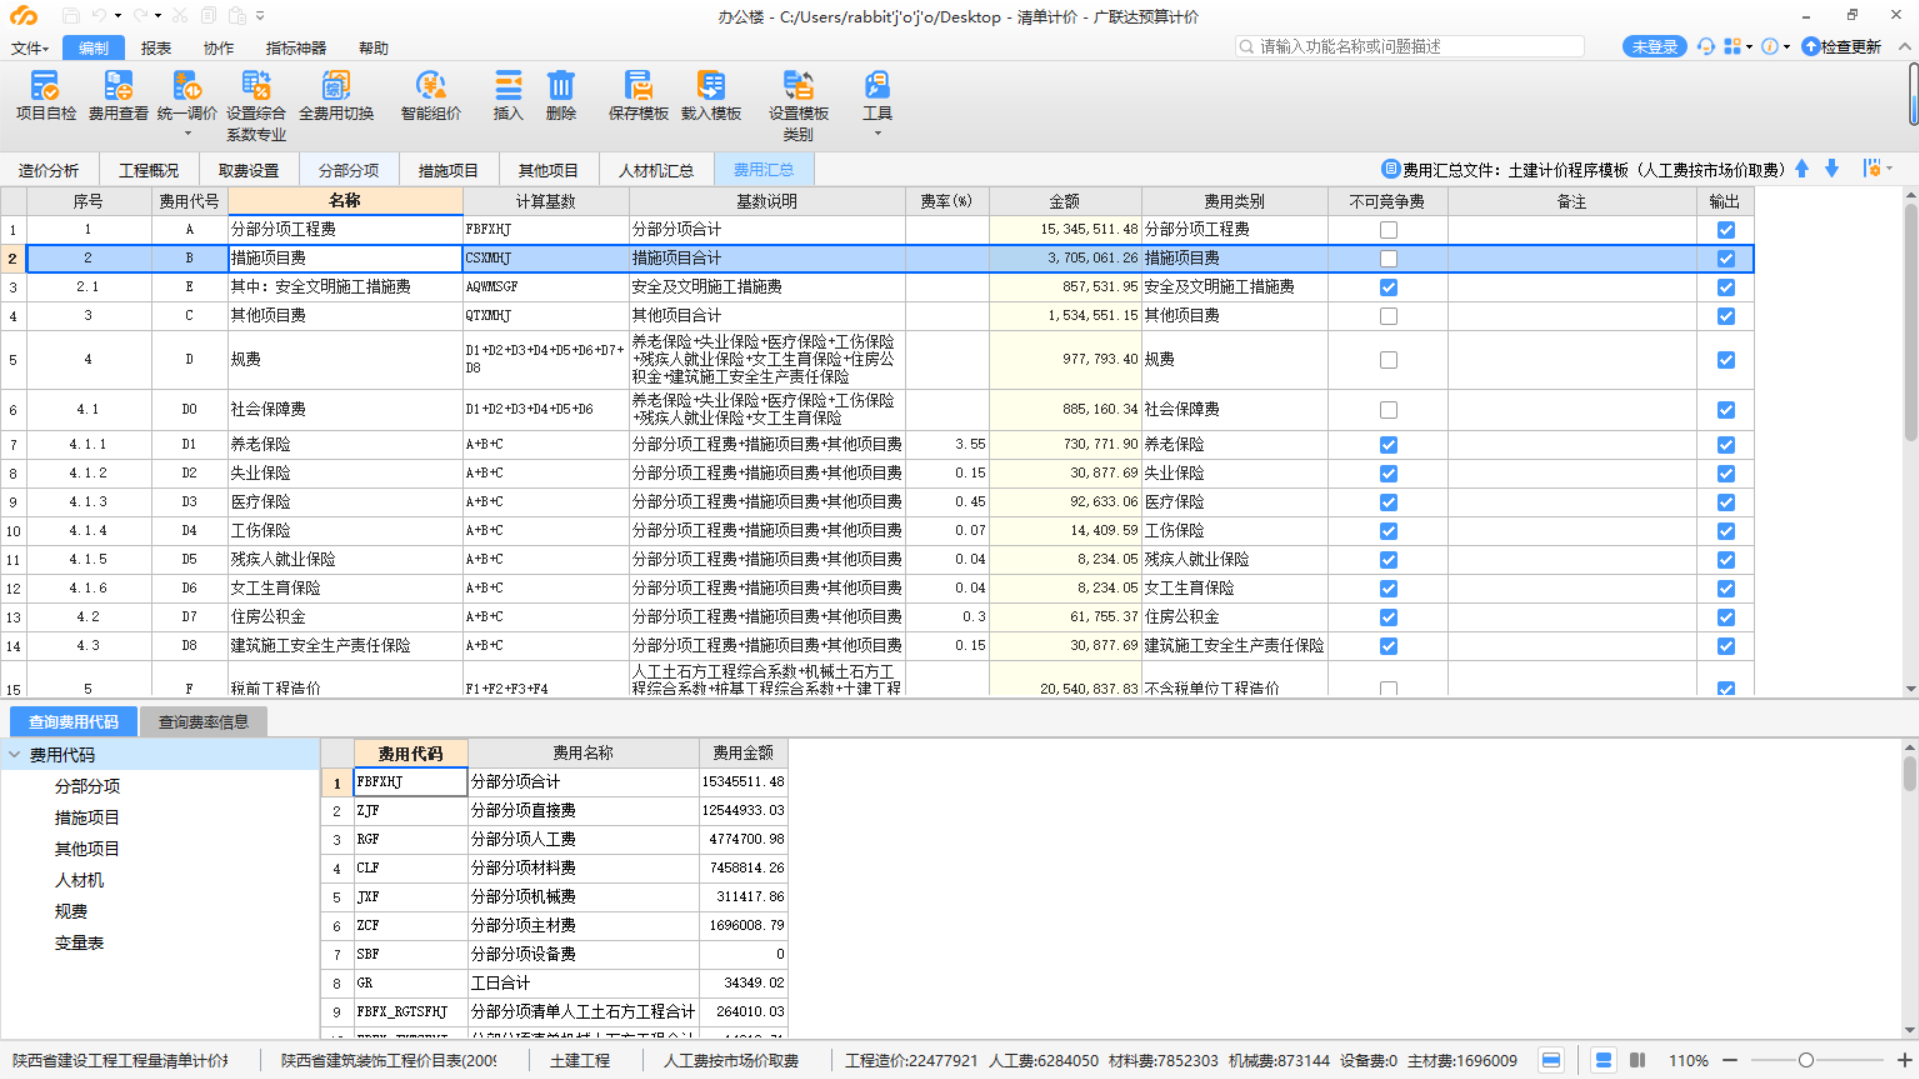The width and height of the screenshot is (1919, 1079).
Task: Move row down with blue down arrow
Action: pos(1832,169)
